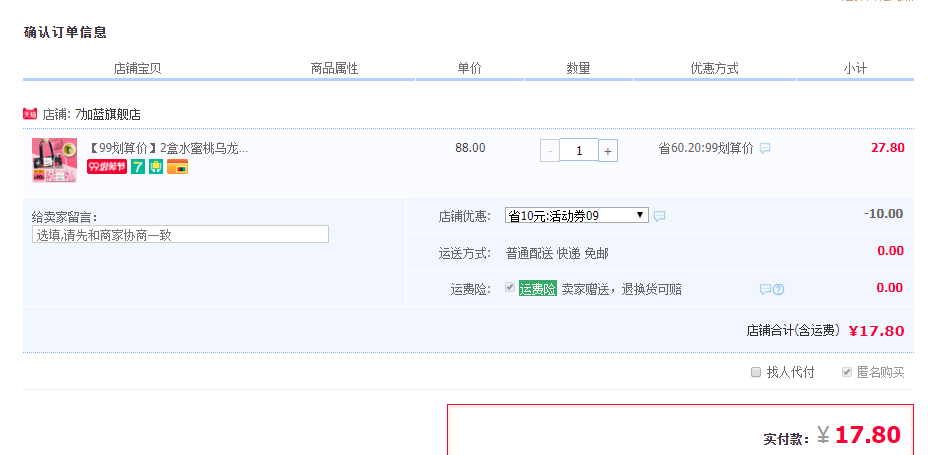Click comment bubble icon beside store coupon dropdown
The height and width of the screenshot is (455, 928).
point(659,216)
